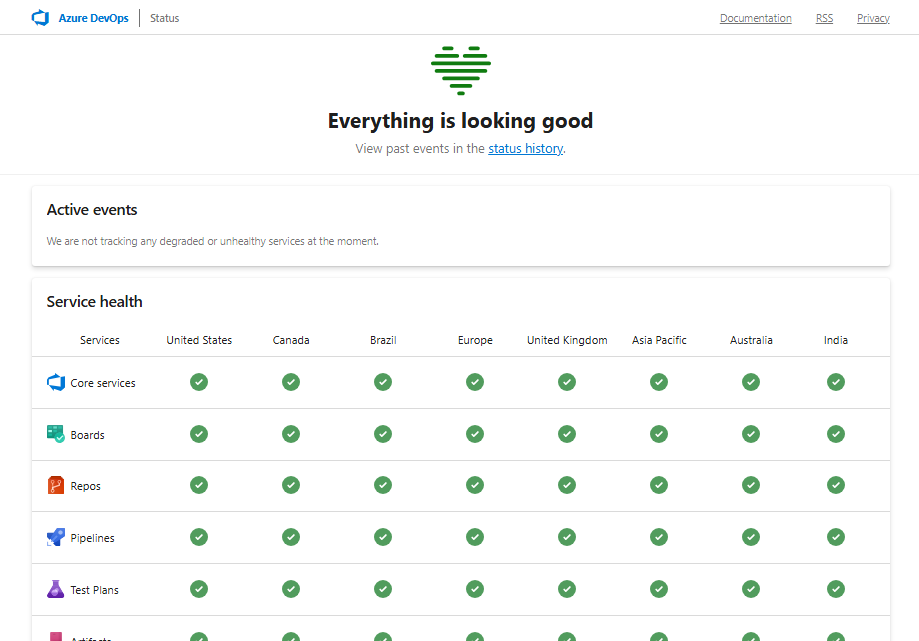
Task: Select the Boards row label
Action: pyautogui.click(x=87, y=435)
